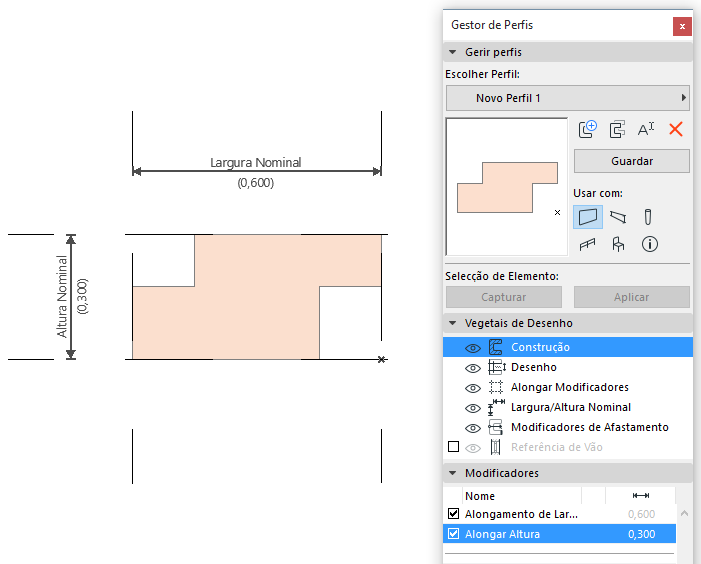The height and width of the screenshot is (564, 701).
Task: Hide the Construção layer eye
Action: tap(473, 348)
